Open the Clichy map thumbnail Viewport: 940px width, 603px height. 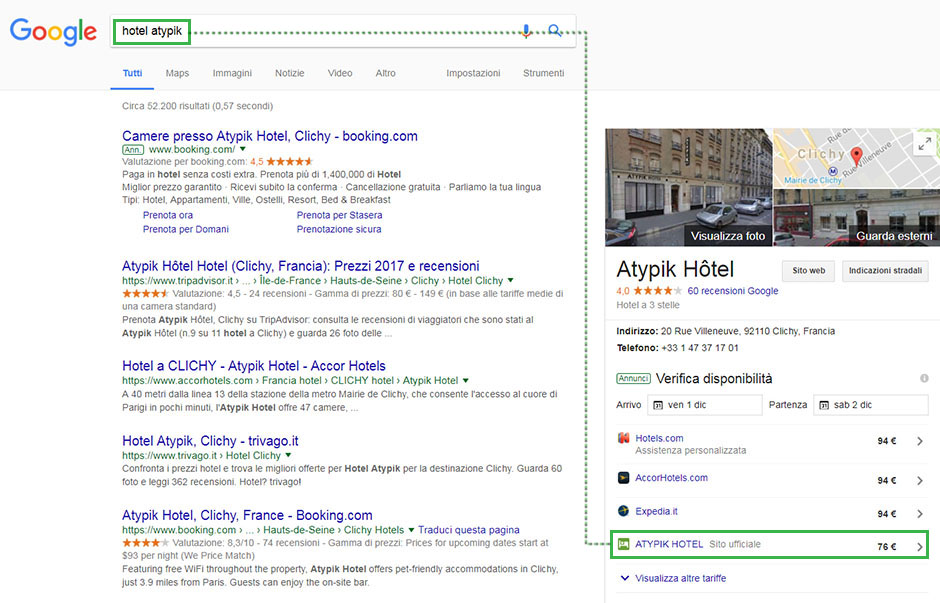point(857,158)
